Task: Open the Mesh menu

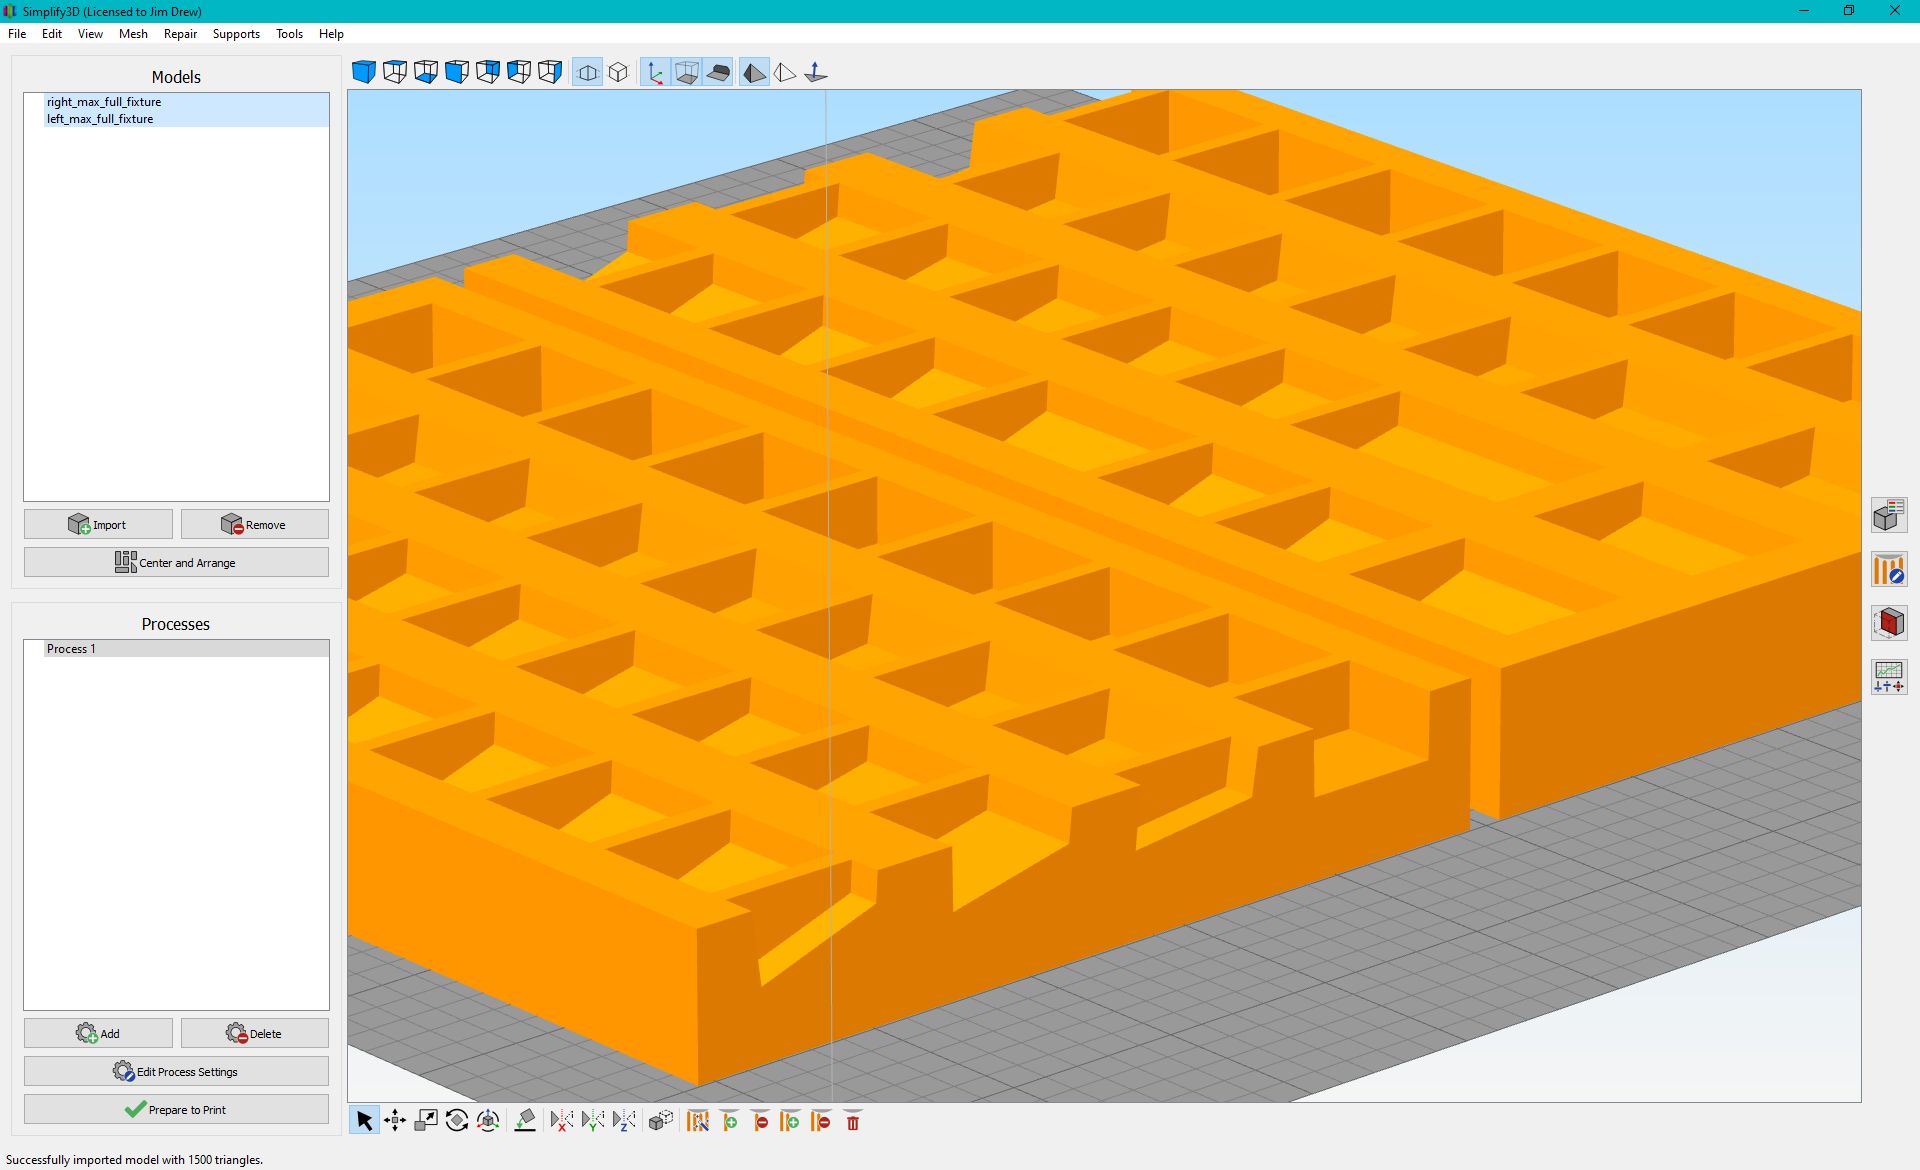Action: click(133, 33)
